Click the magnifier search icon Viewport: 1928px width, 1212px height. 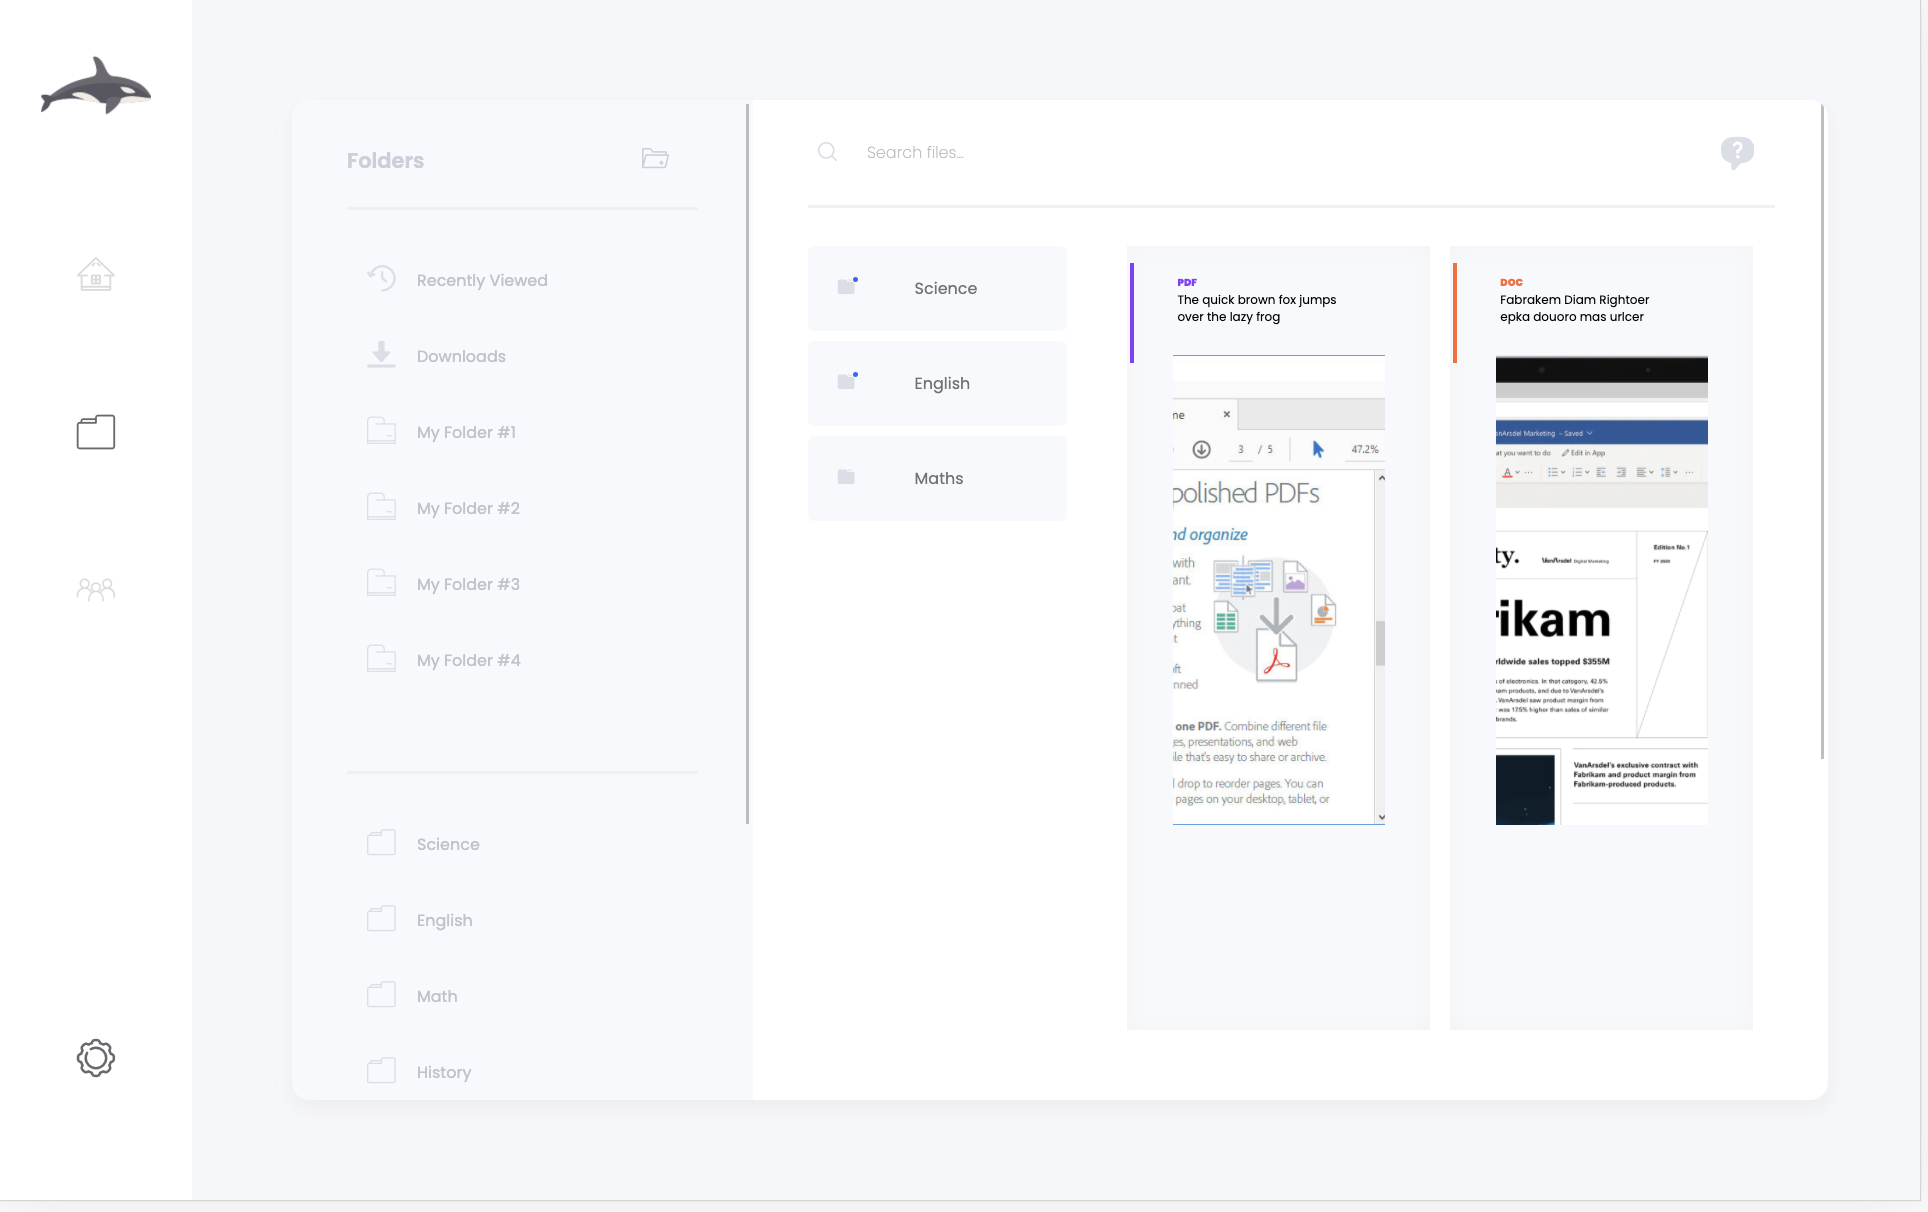point(827,152)
